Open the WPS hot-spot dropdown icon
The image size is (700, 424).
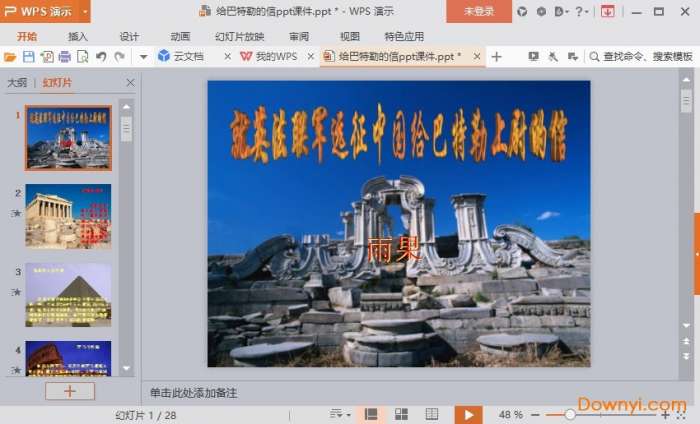click(561, 12)
